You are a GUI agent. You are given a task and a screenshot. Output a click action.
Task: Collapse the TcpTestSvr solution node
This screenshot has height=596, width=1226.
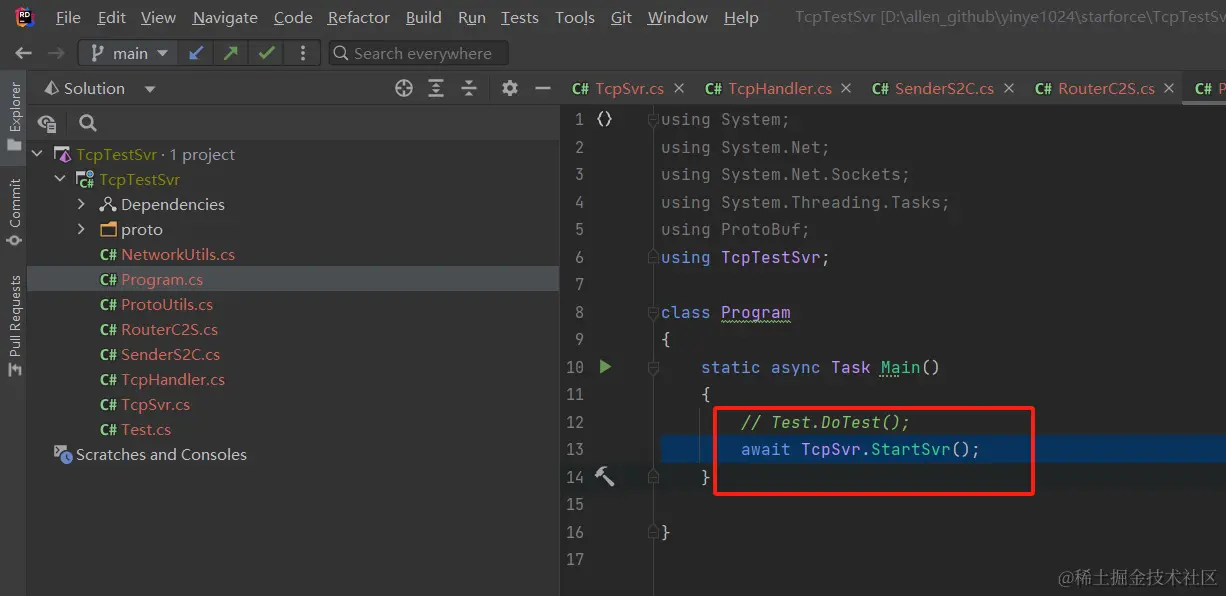point(38,154)
